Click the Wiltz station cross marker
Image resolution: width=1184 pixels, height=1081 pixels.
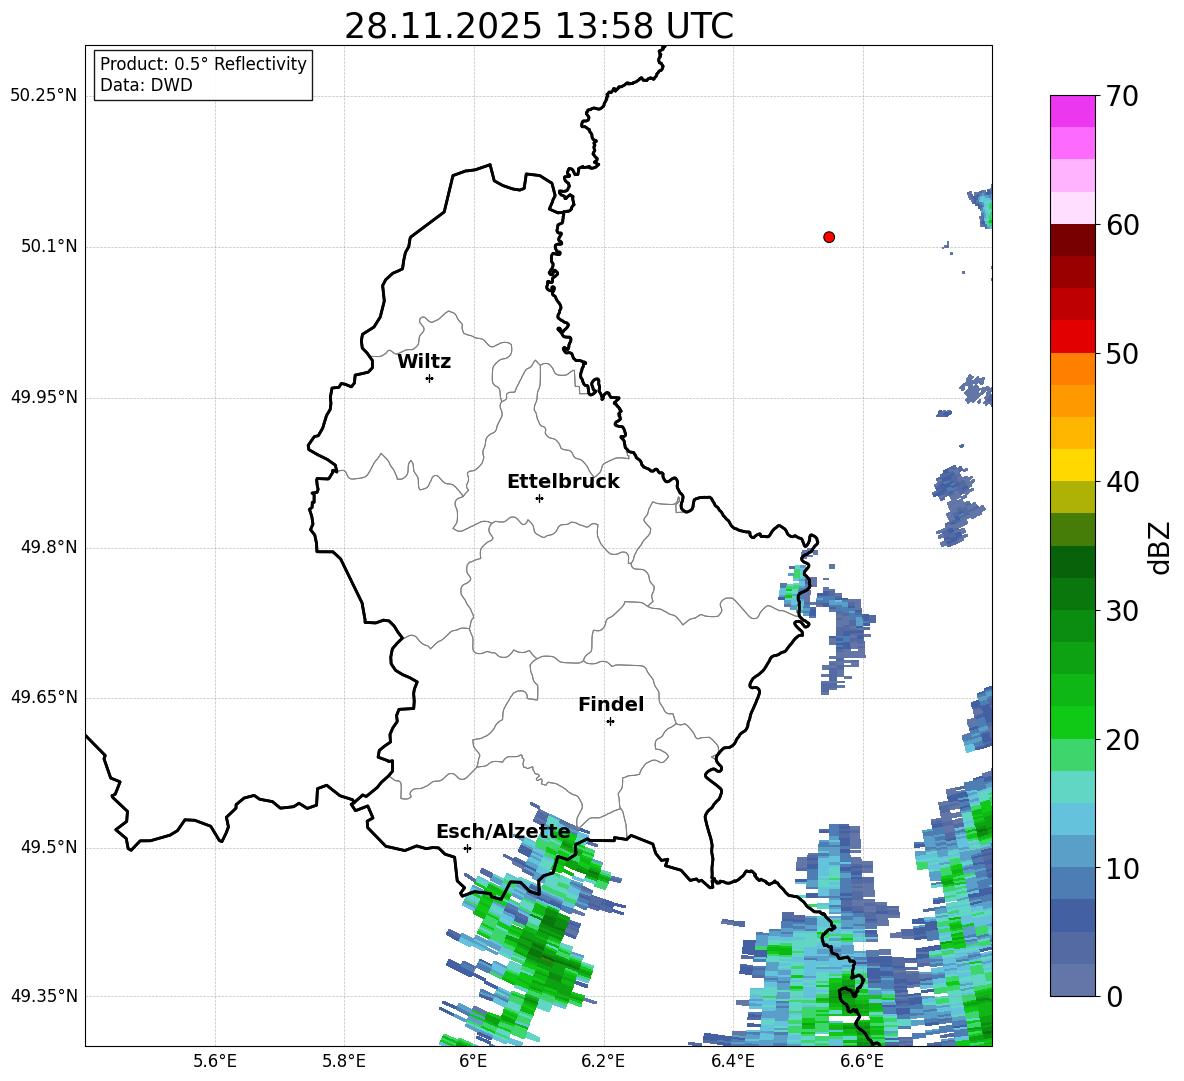[430, 378]
